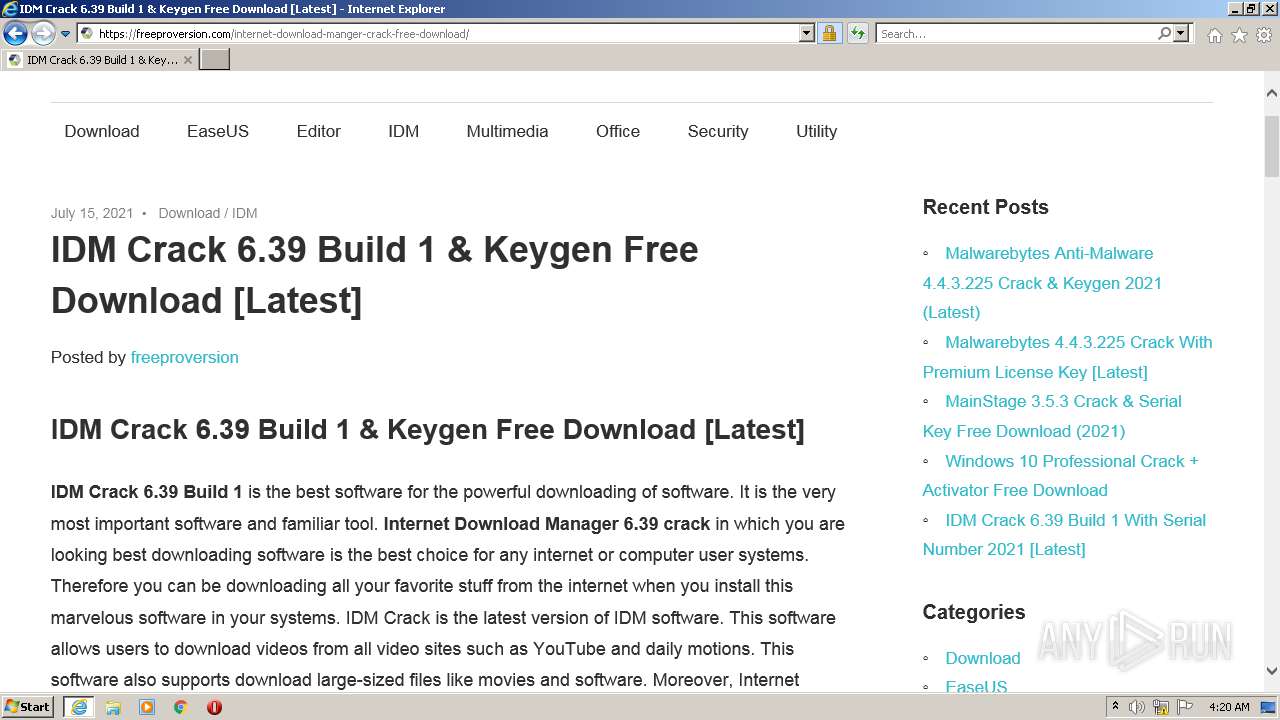Click the Recent Posts heading
This screenshot has width=1280, height=720.
(985, 207)
